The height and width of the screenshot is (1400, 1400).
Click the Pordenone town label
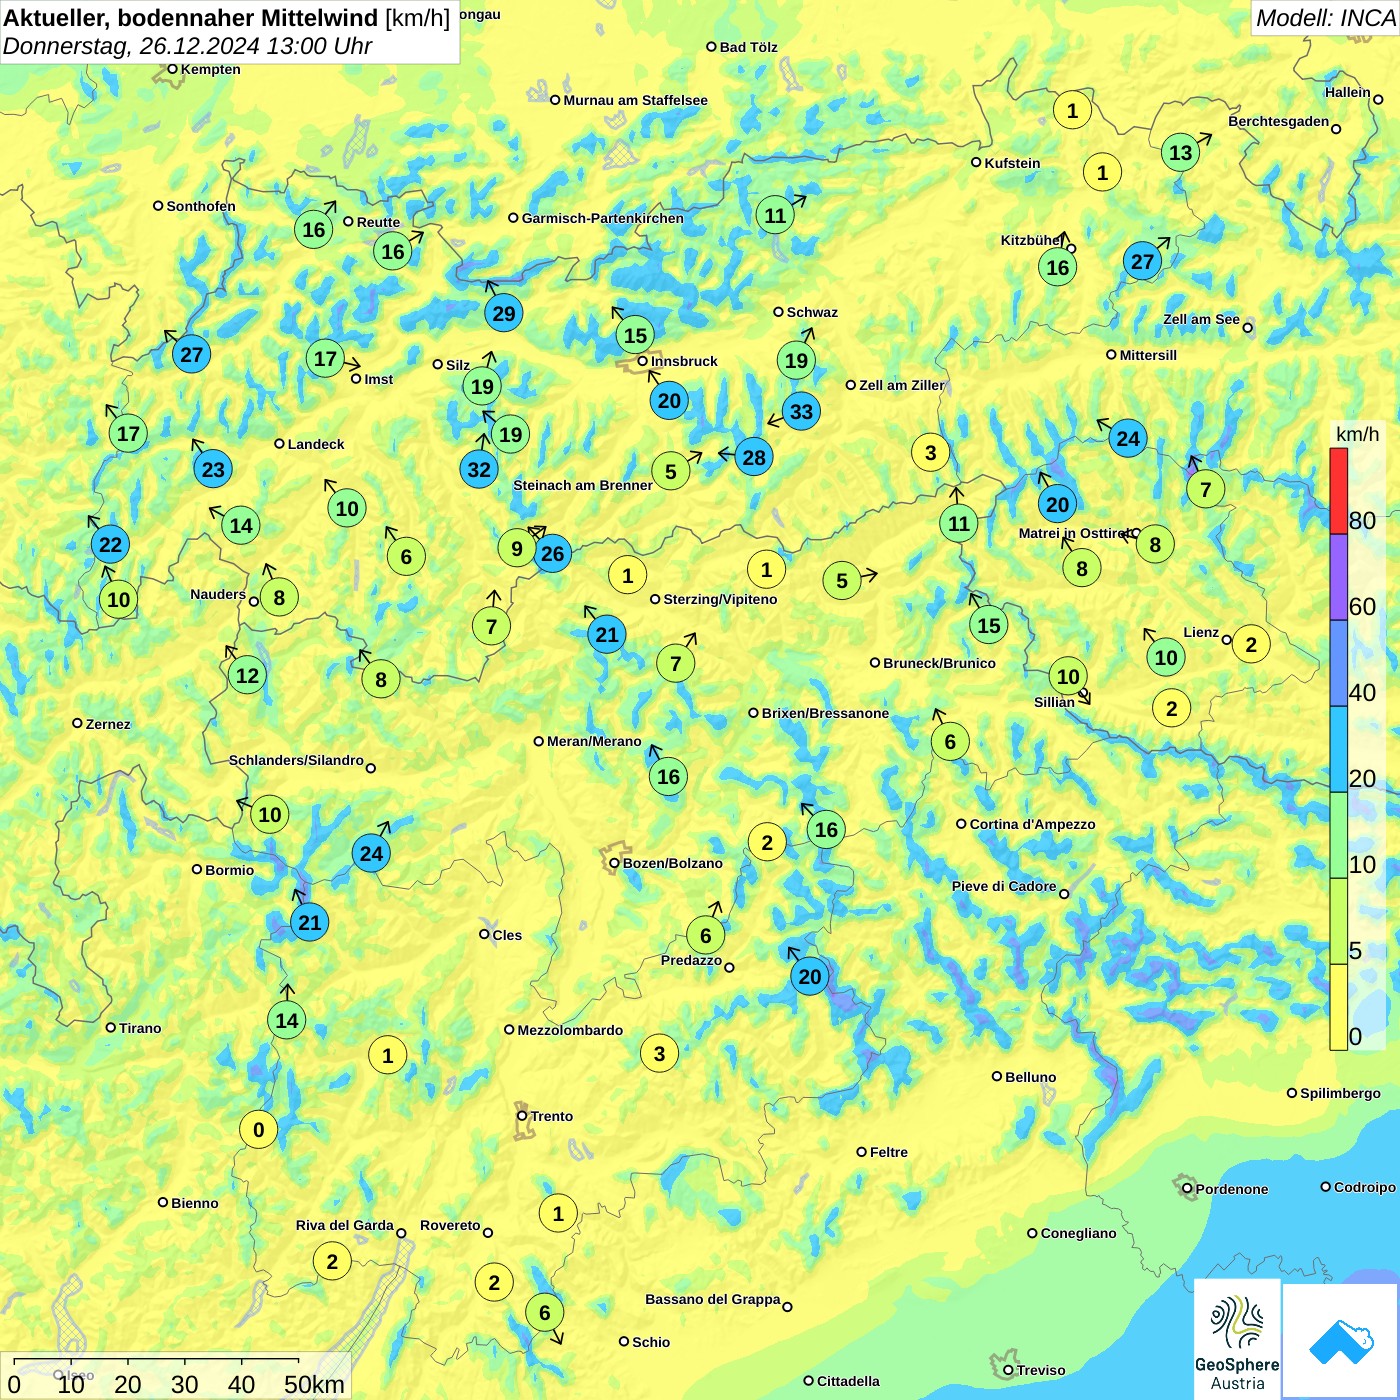click(1232, 1189)
